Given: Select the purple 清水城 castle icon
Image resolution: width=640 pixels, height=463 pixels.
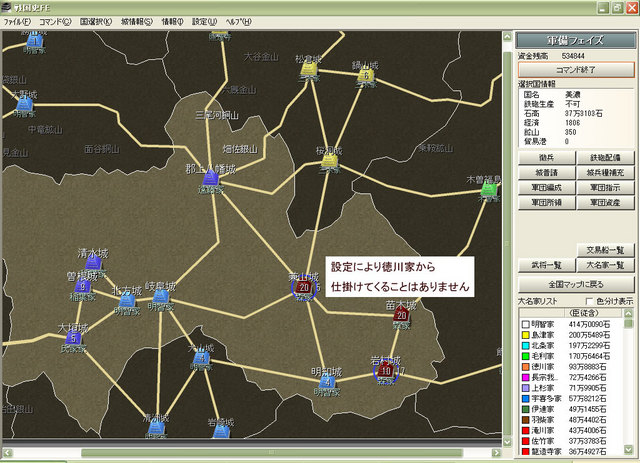Looking at the screenshot, I should [94, 263].
